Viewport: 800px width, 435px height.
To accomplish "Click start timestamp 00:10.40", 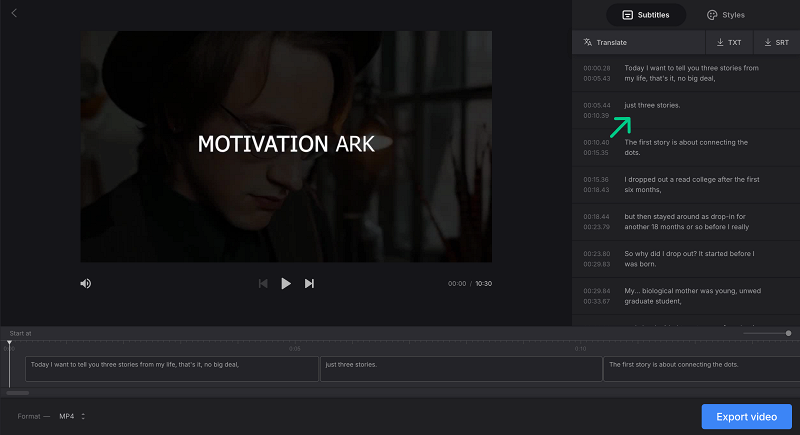I will (x=596, y=142).
